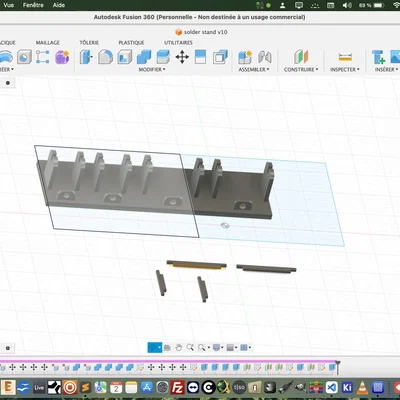The width and height of the screenshot is (400, 400).
Task: Select the Fillet tool icon
Action: [x=105, y=57]
